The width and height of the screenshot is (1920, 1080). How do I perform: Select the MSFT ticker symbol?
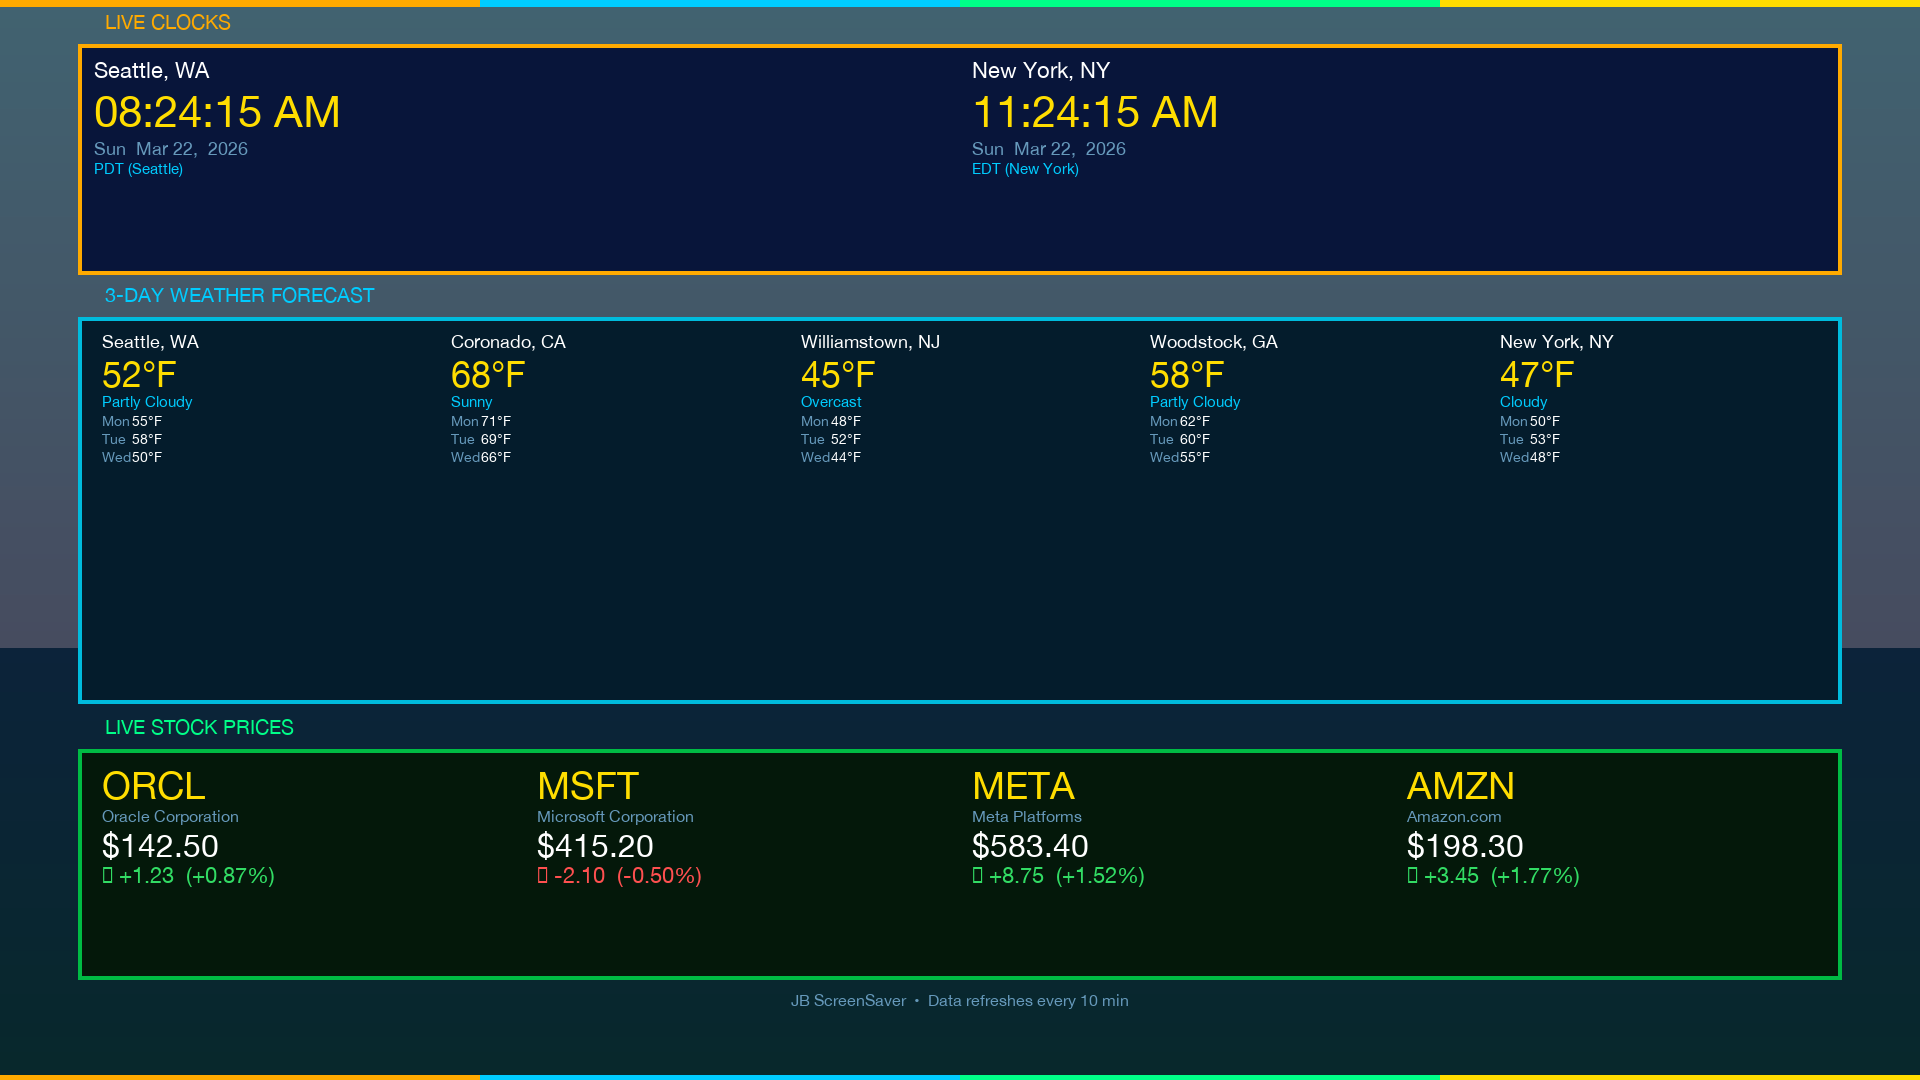pos(590,788)
